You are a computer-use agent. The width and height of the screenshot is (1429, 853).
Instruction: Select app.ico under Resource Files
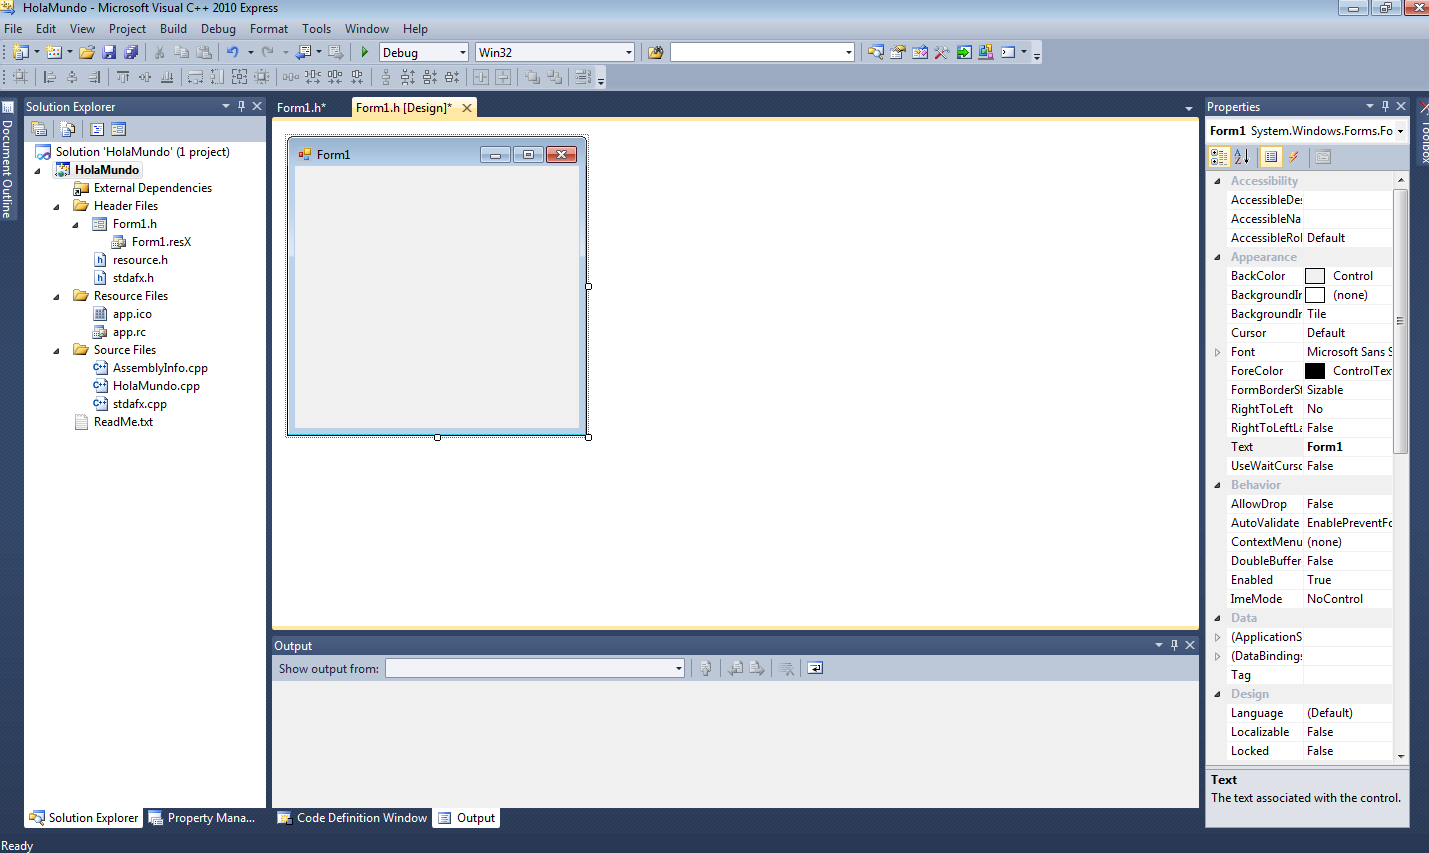point(132,314)
